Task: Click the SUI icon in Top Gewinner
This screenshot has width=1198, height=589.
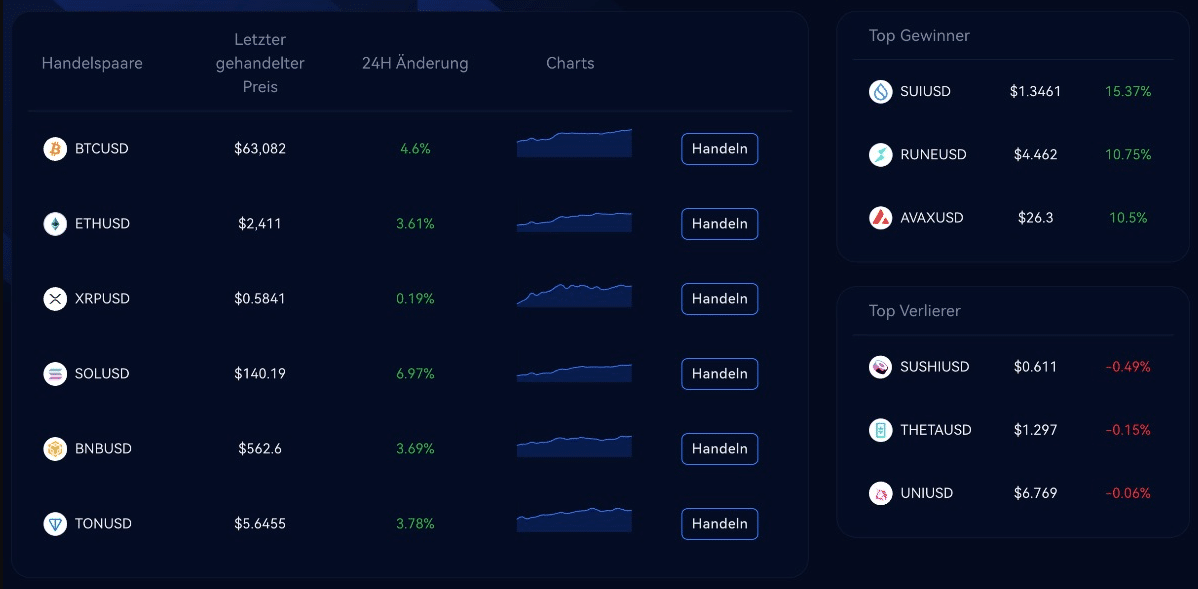Action: click(x=881, y=92)
